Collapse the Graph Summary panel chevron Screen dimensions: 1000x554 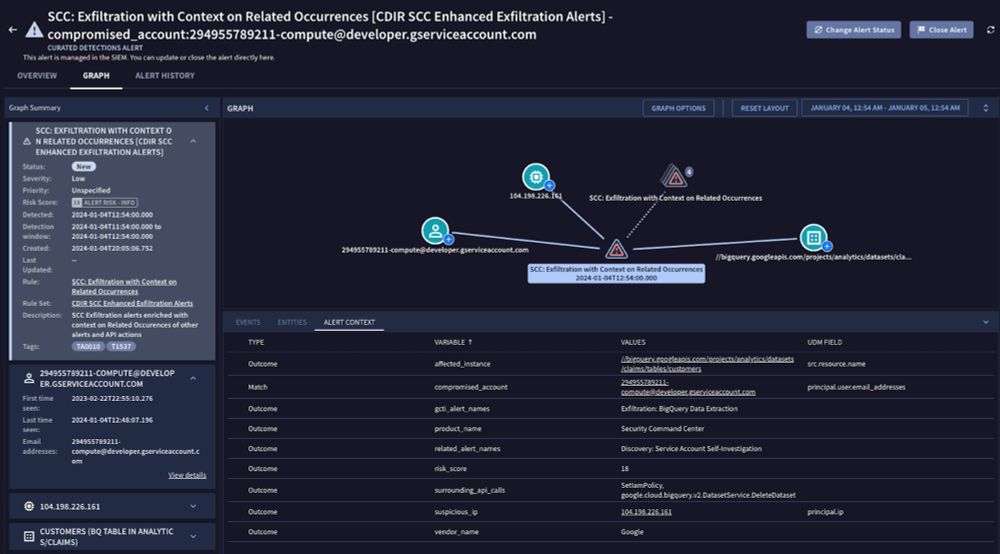click(207, 108)
